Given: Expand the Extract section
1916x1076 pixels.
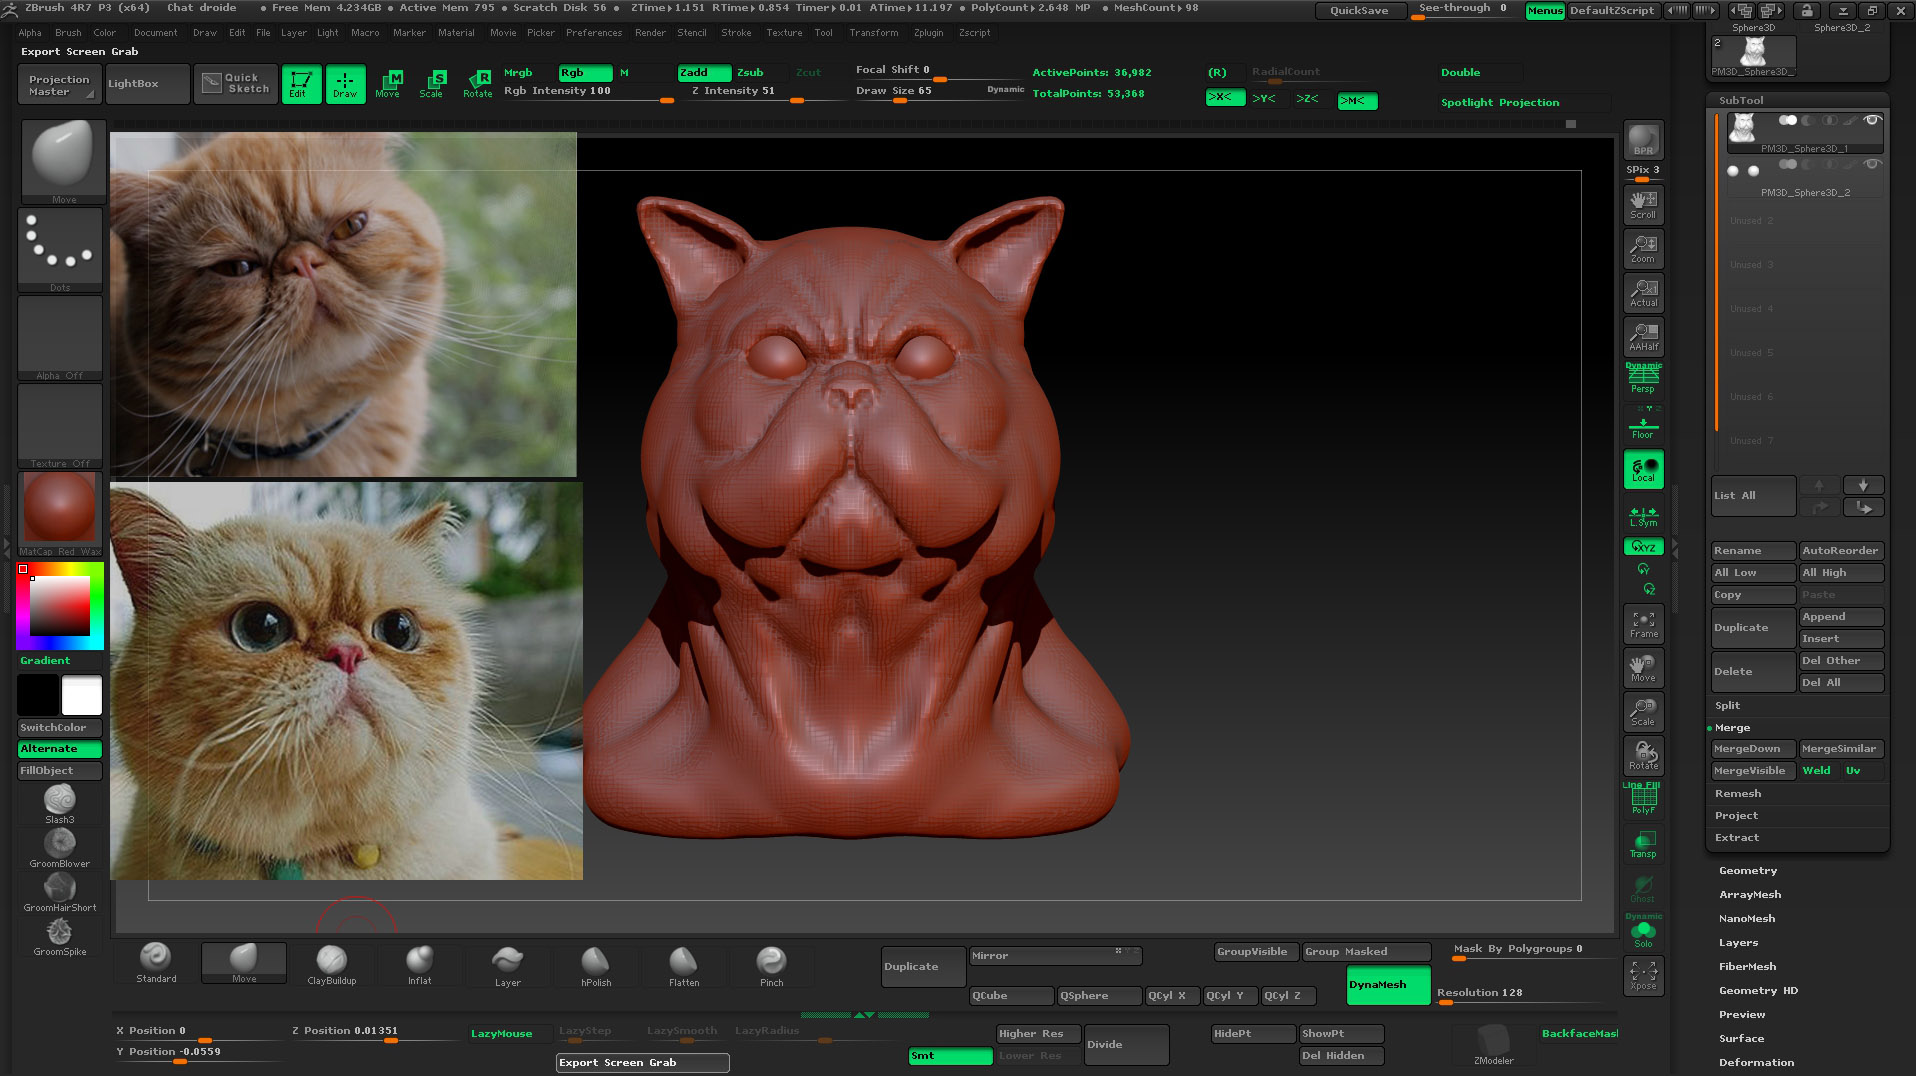Looking at the screenshot, I should click(1737, 838).
